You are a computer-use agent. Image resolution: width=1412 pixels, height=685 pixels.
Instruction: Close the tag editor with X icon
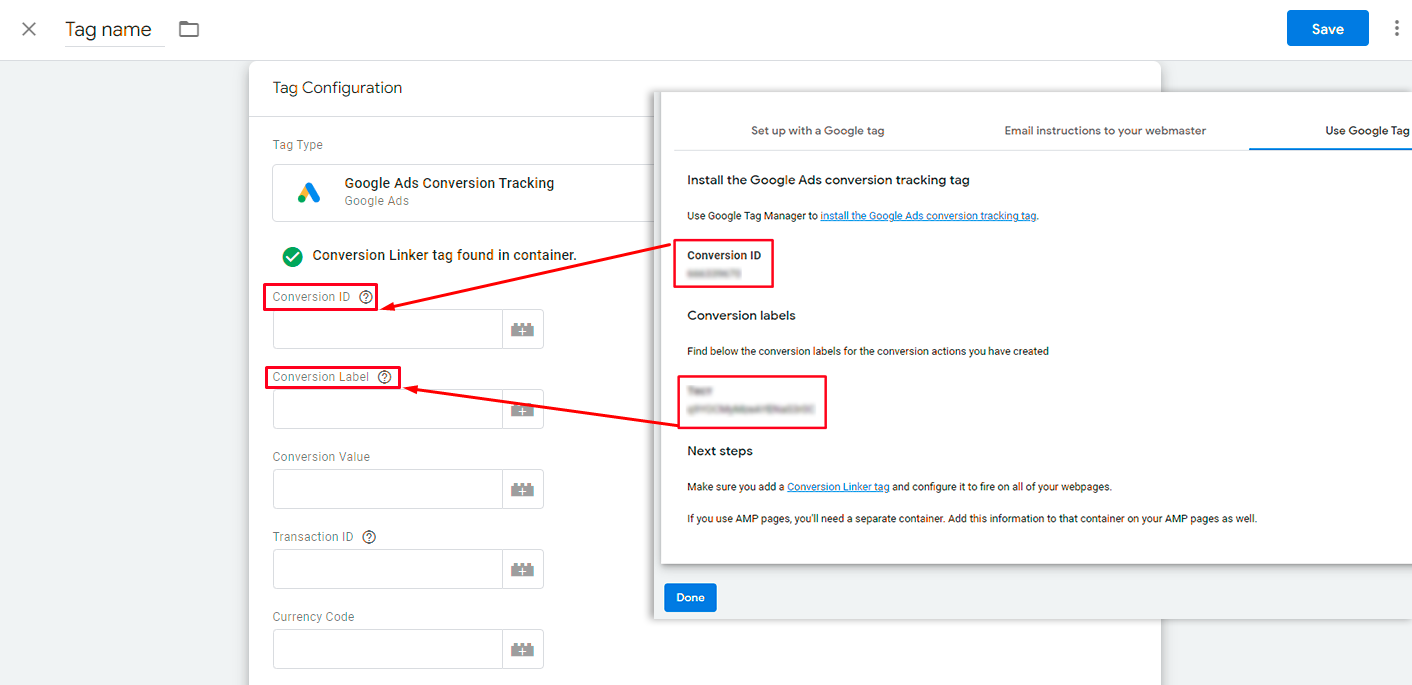(x=29, y=29)
